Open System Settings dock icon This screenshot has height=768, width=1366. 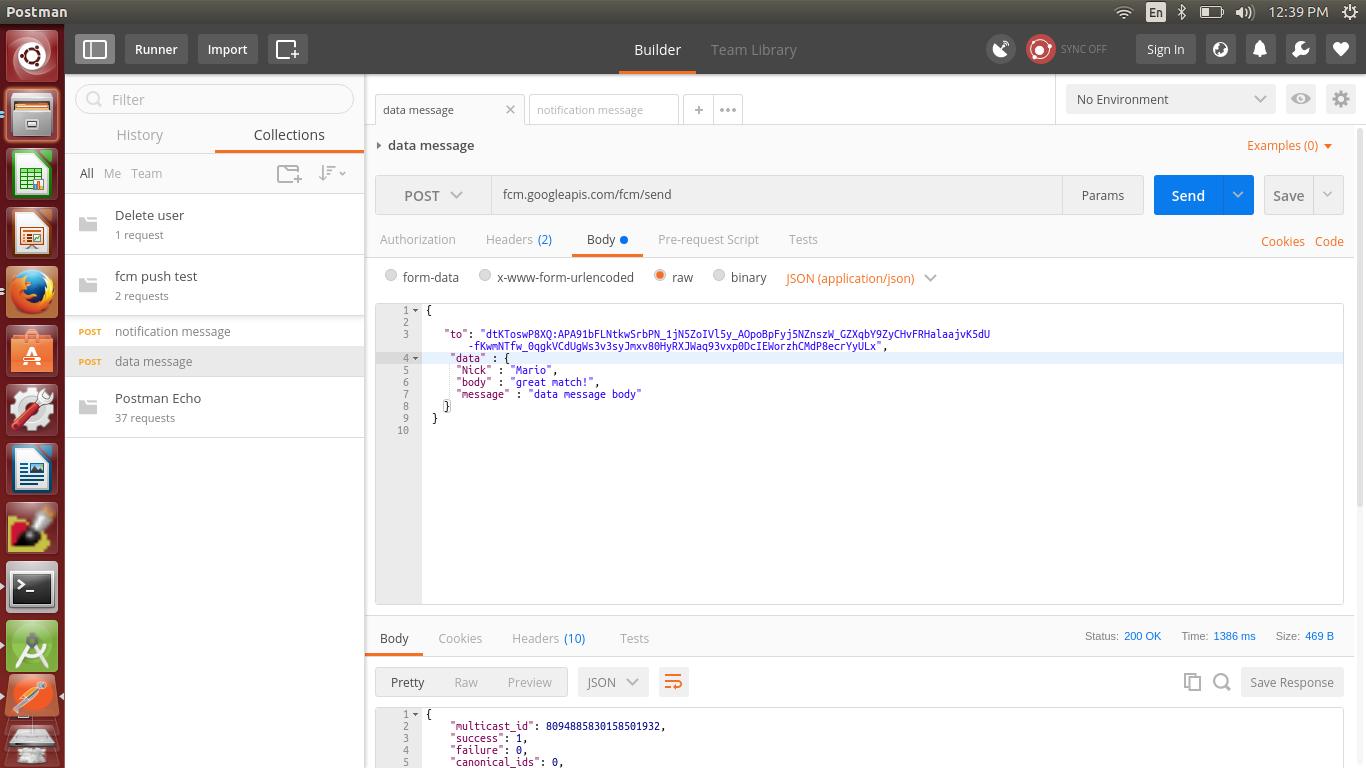click(x=32, y=410)
